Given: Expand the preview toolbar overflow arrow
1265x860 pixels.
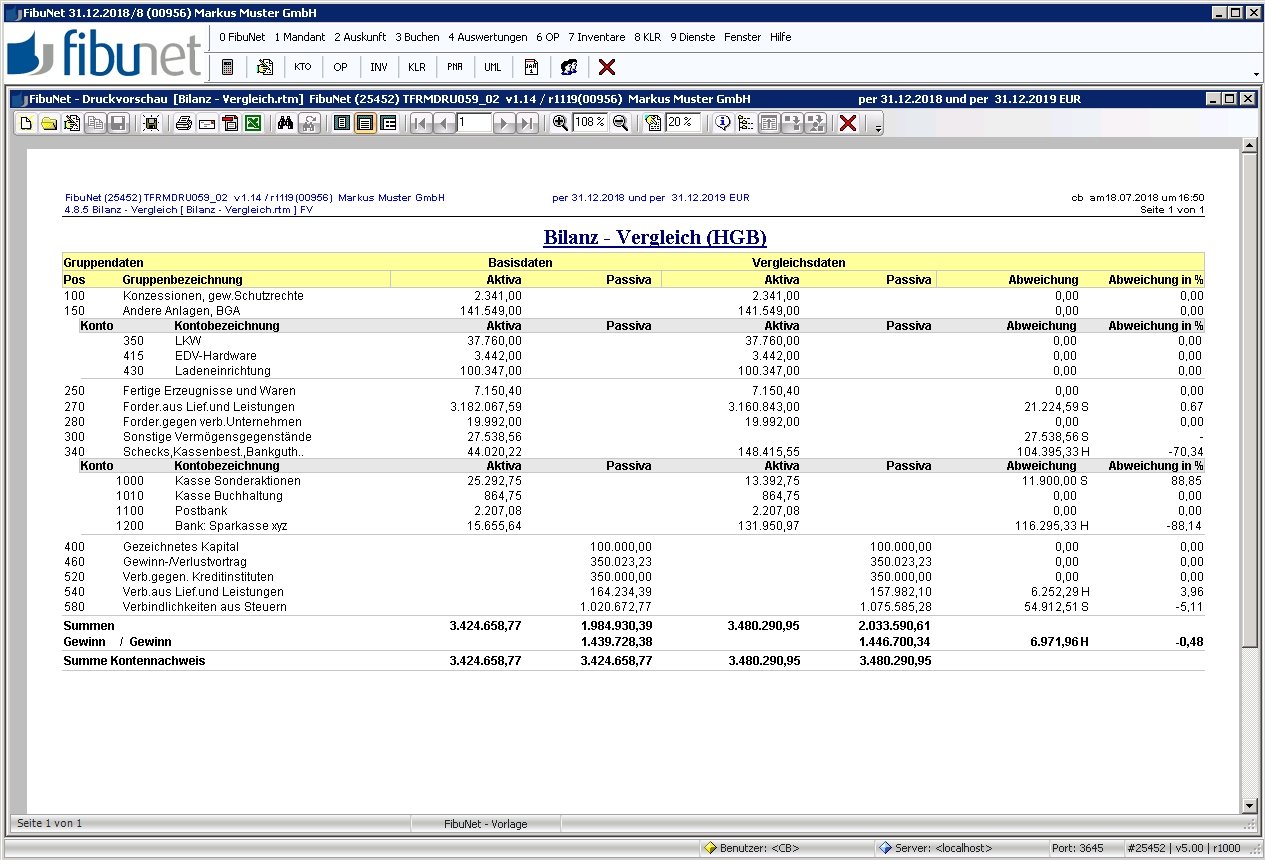Looking at the screenshot, I should (878, 126).
